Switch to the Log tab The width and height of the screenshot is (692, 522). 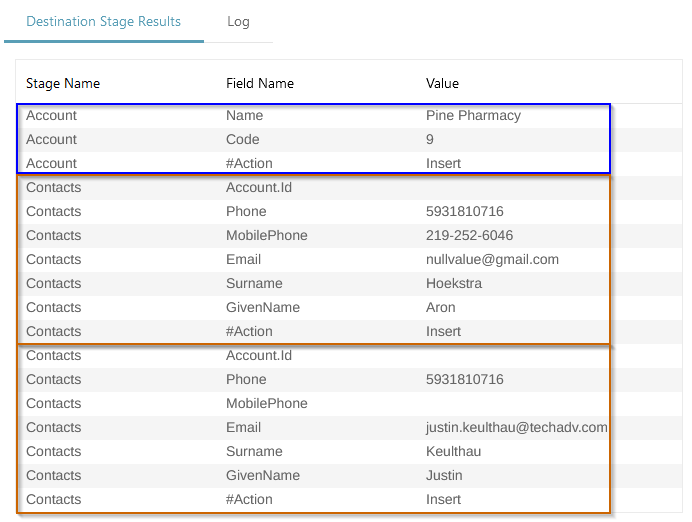(x=238, y=21)
